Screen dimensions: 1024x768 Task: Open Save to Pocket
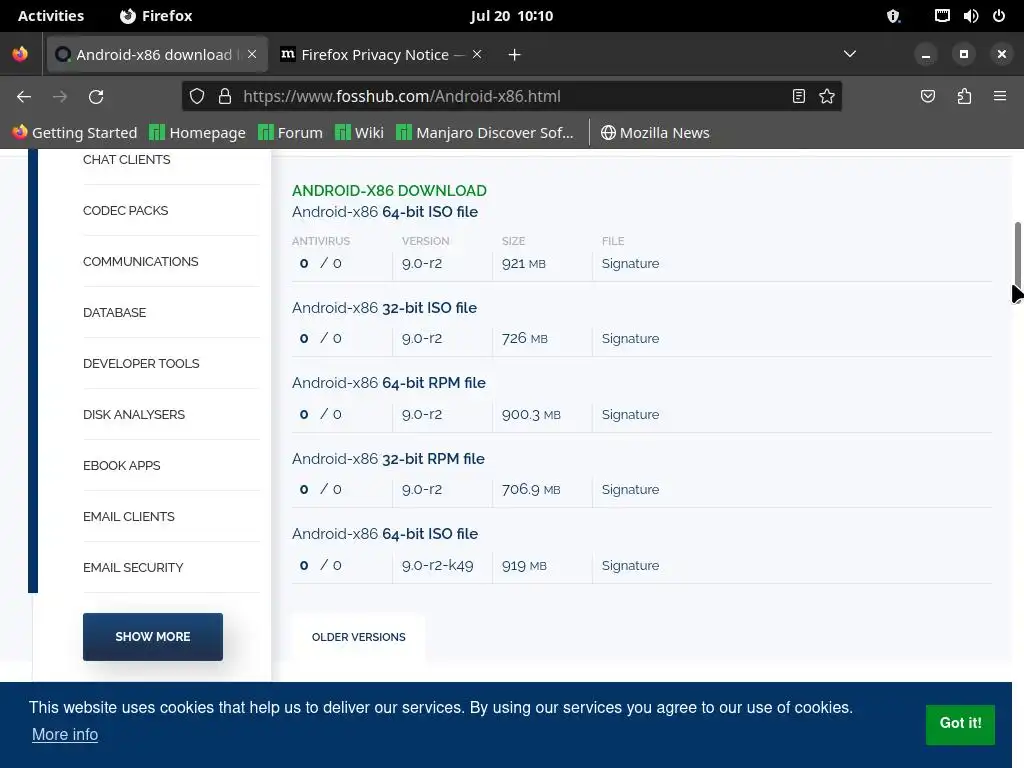[x=928, y=97]
